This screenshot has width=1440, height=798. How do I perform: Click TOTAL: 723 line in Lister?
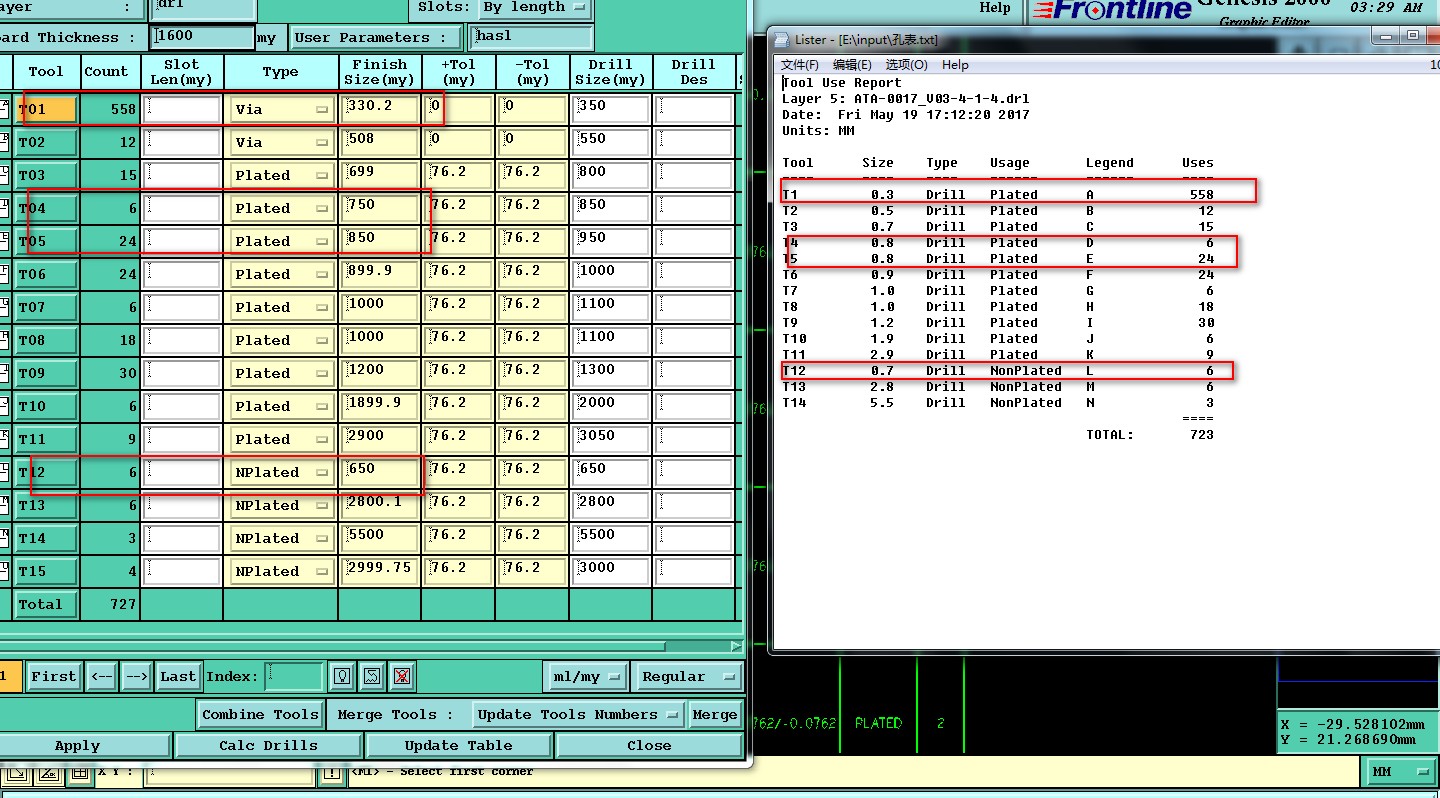point(1150,435)
